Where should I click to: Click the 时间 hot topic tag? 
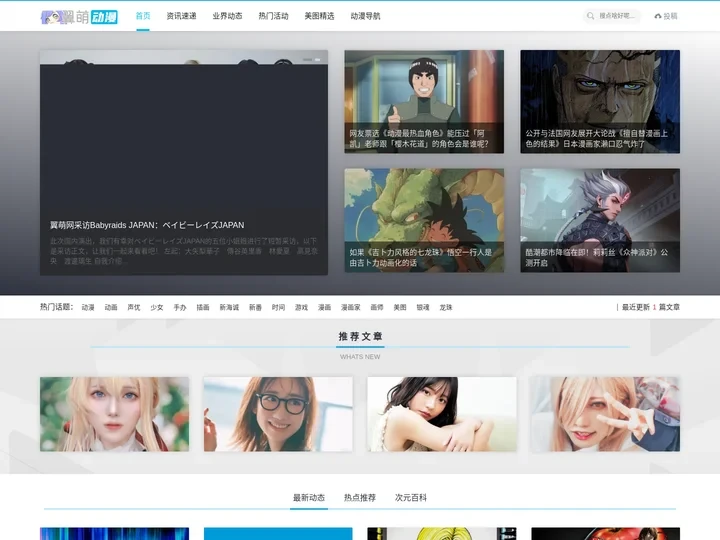click(278, 307)
